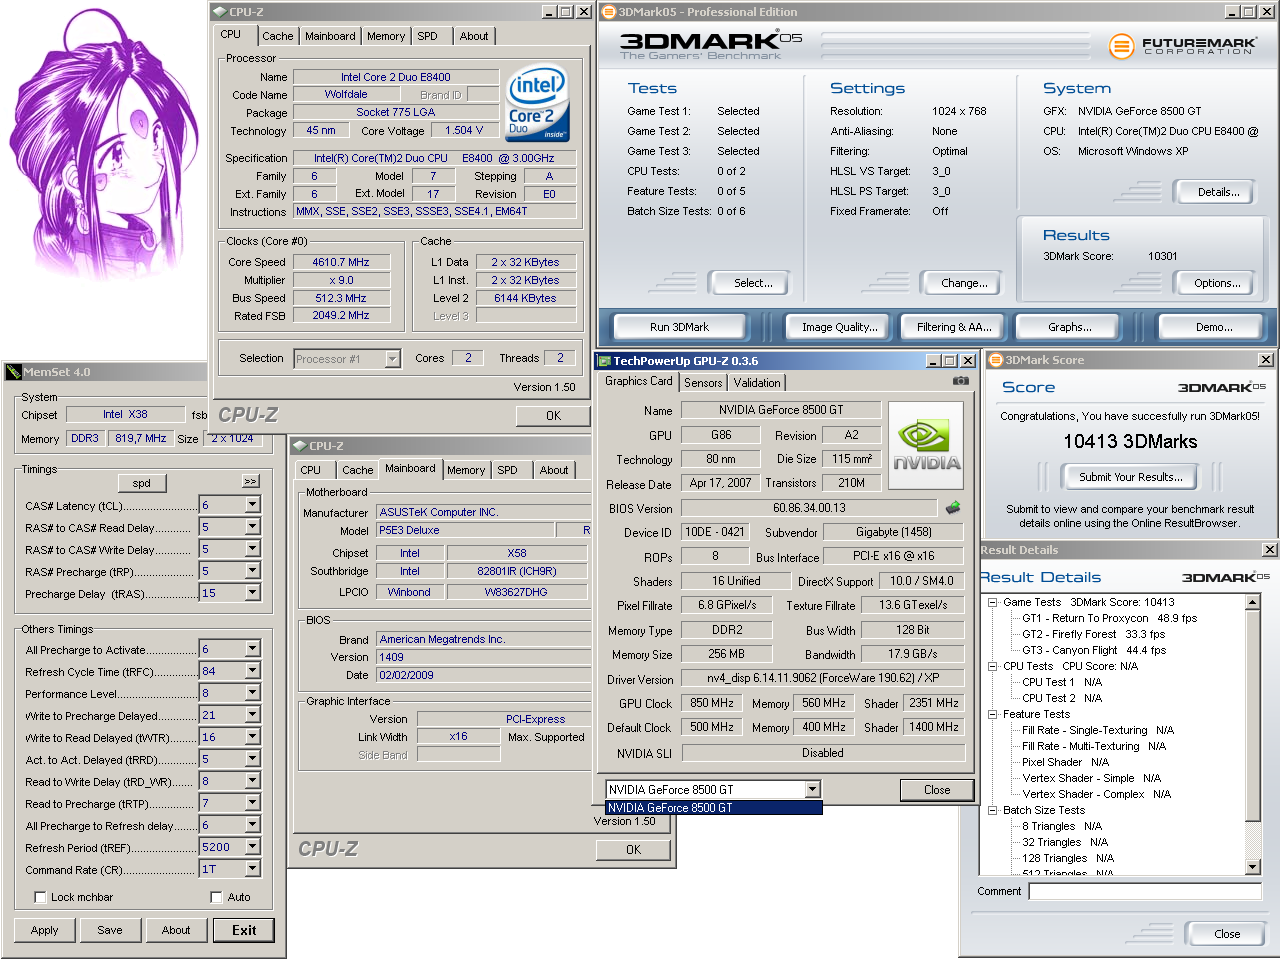Open the CPU-Z Processor #1 selection dropdown
Screen dimensions: 1280x960
[x=393, y=359]
